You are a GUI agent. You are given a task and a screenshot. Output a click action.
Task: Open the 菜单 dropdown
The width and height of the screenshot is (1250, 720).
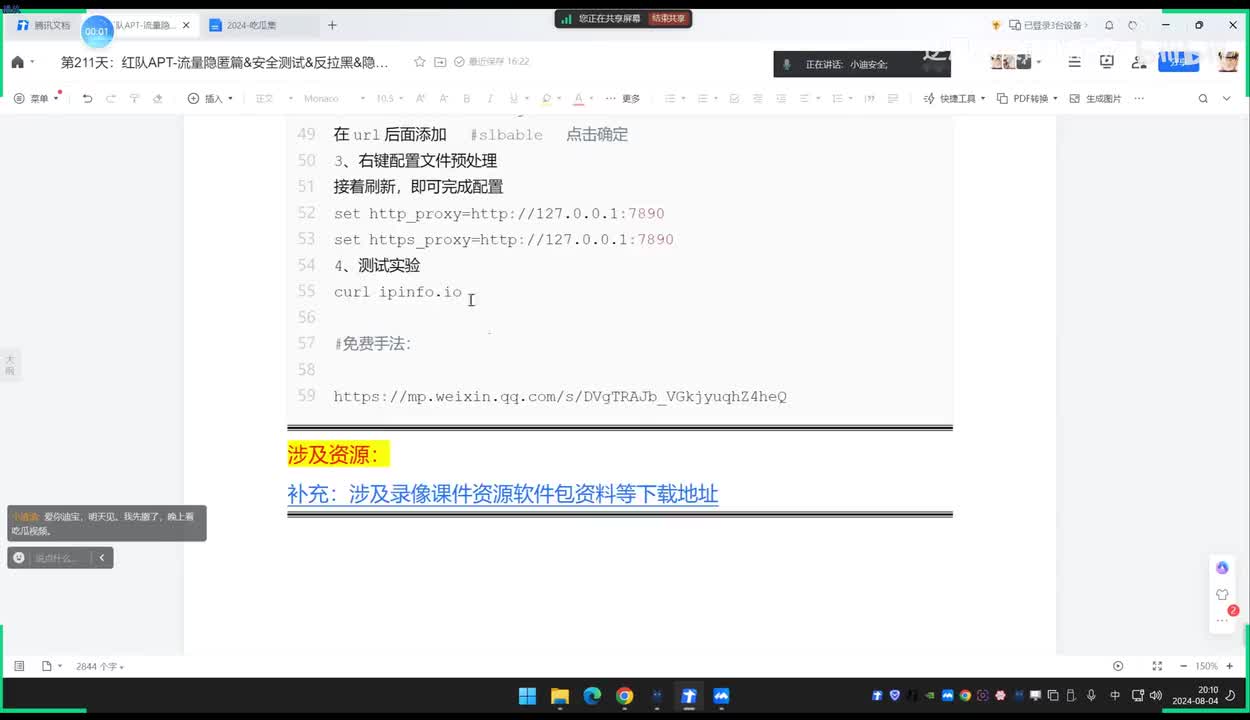(37, 98)
